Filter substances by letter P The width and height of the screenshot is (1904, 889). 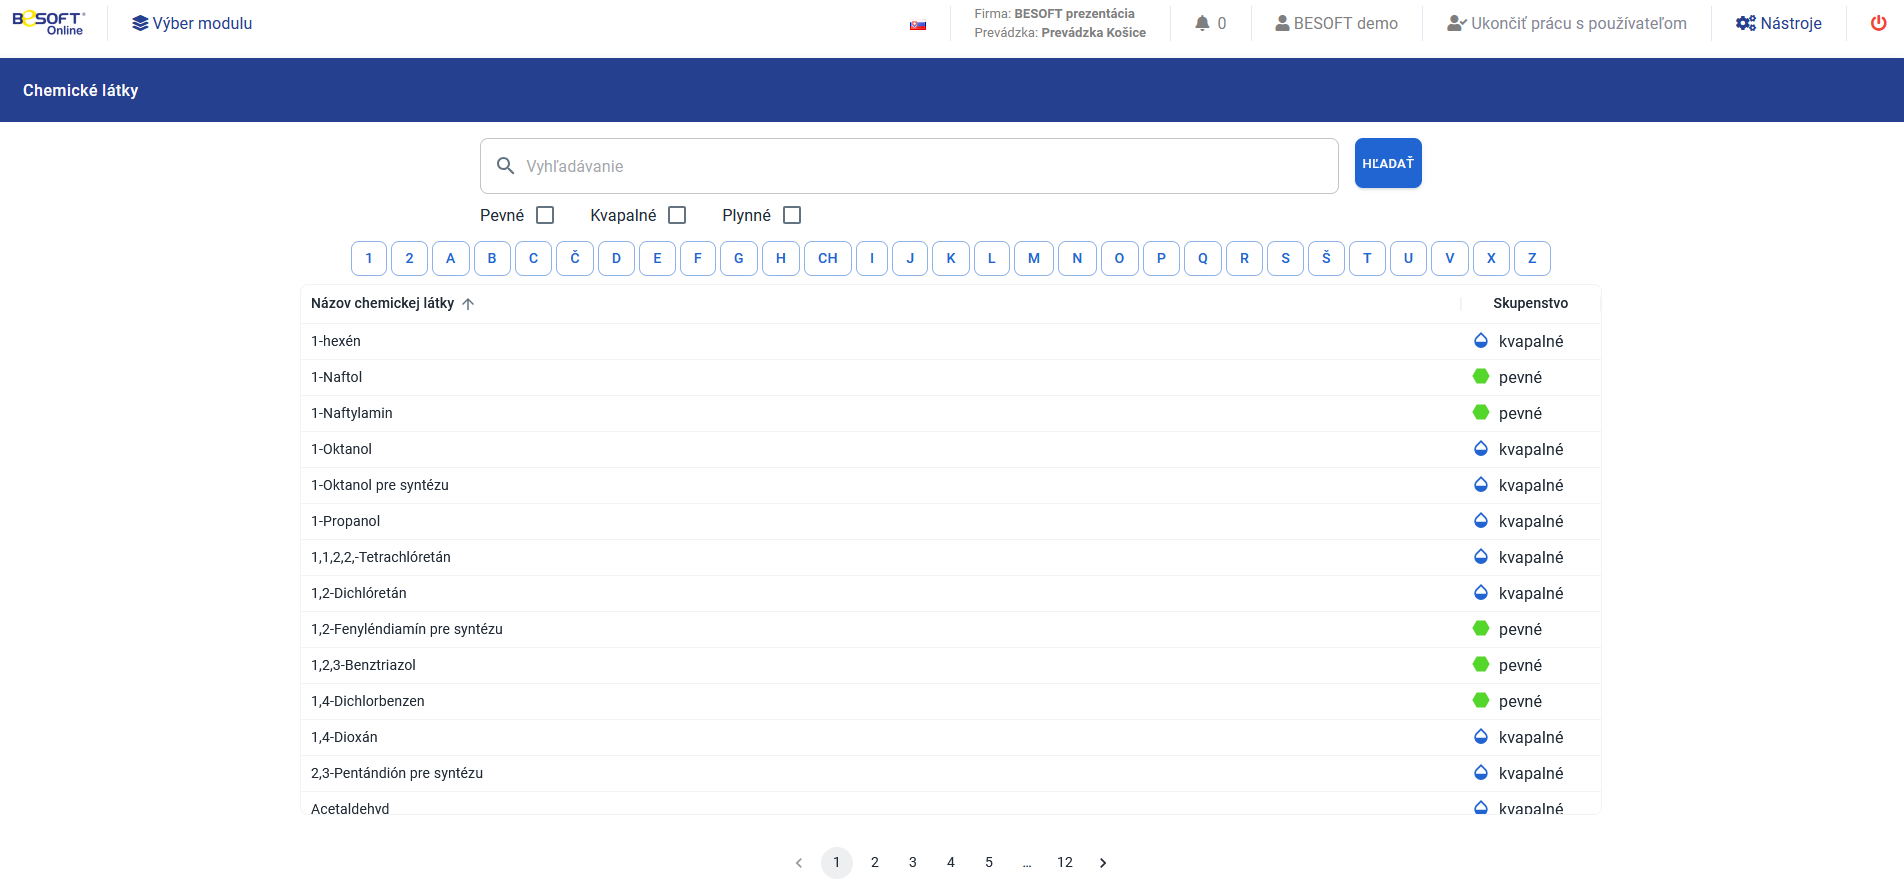click(x=1161, y=258)
